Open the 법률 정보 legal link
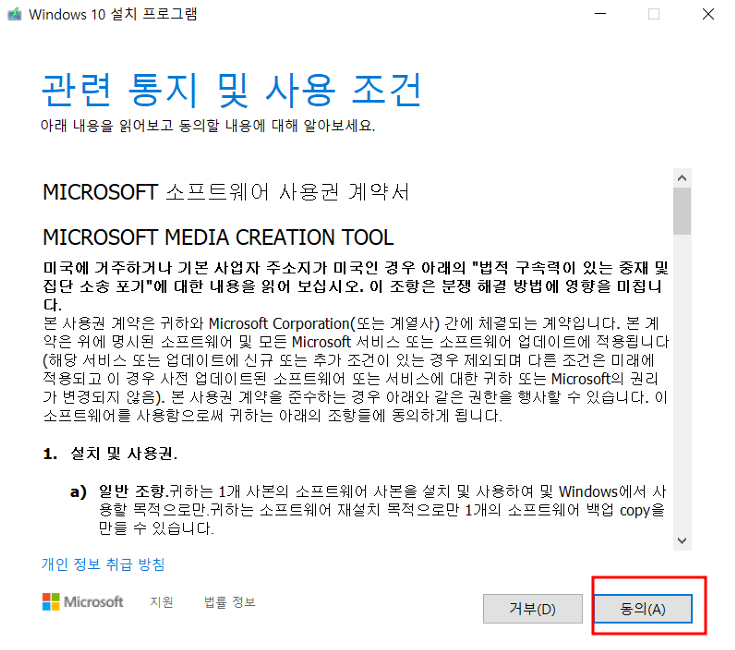The width and height of the screenshot is (735, 650). 230,602
